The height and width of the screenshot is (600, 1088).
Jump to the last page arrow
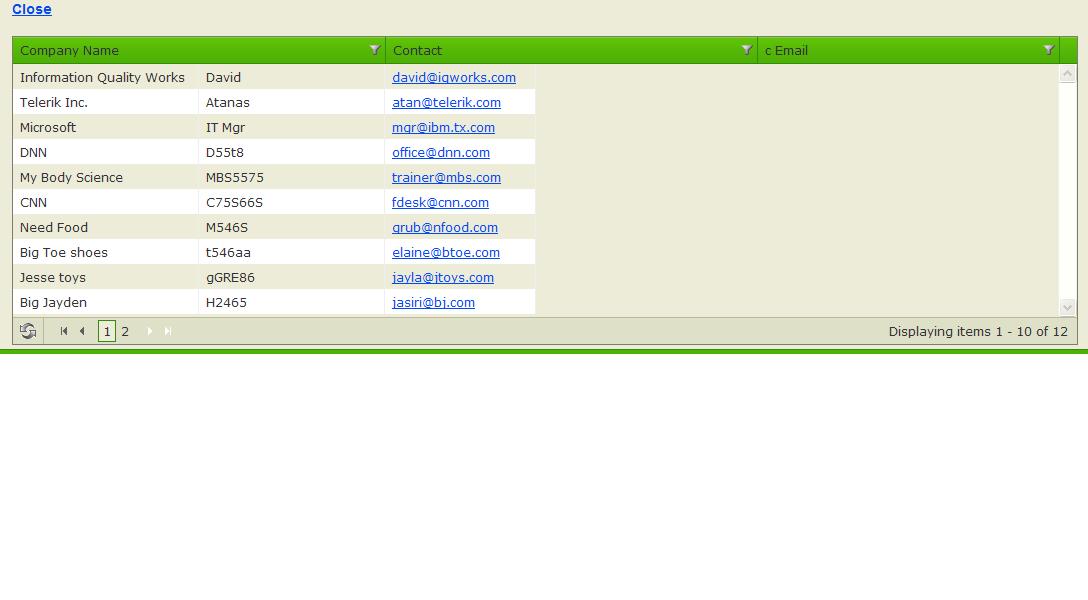click(167, 332)
